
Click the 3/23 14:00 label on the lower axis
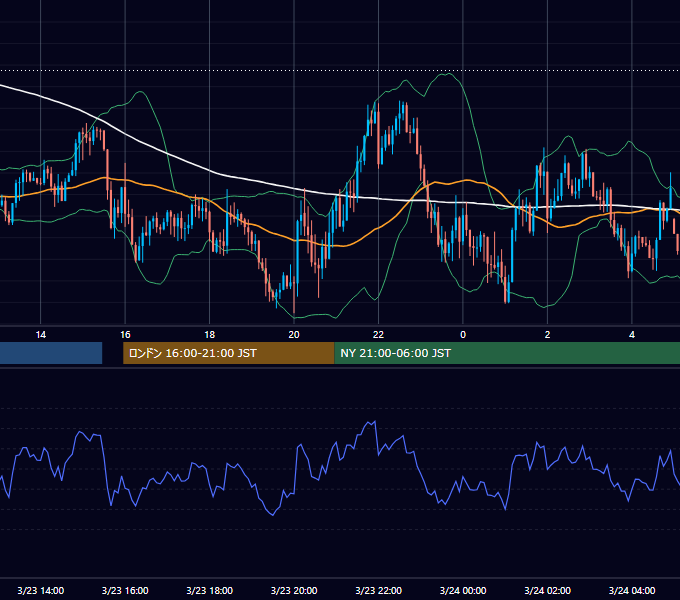41,590
